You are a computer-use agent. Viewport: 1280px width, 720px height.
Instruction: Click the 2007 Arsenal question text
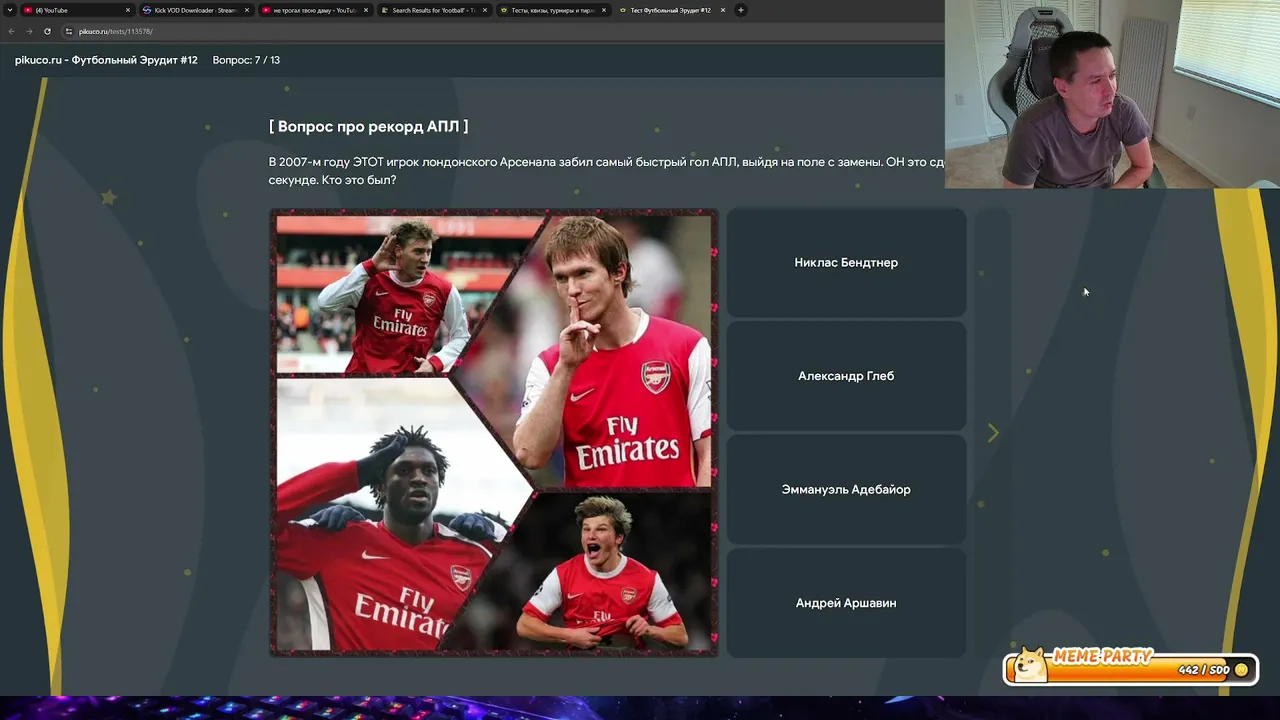(x=606, y=171)
